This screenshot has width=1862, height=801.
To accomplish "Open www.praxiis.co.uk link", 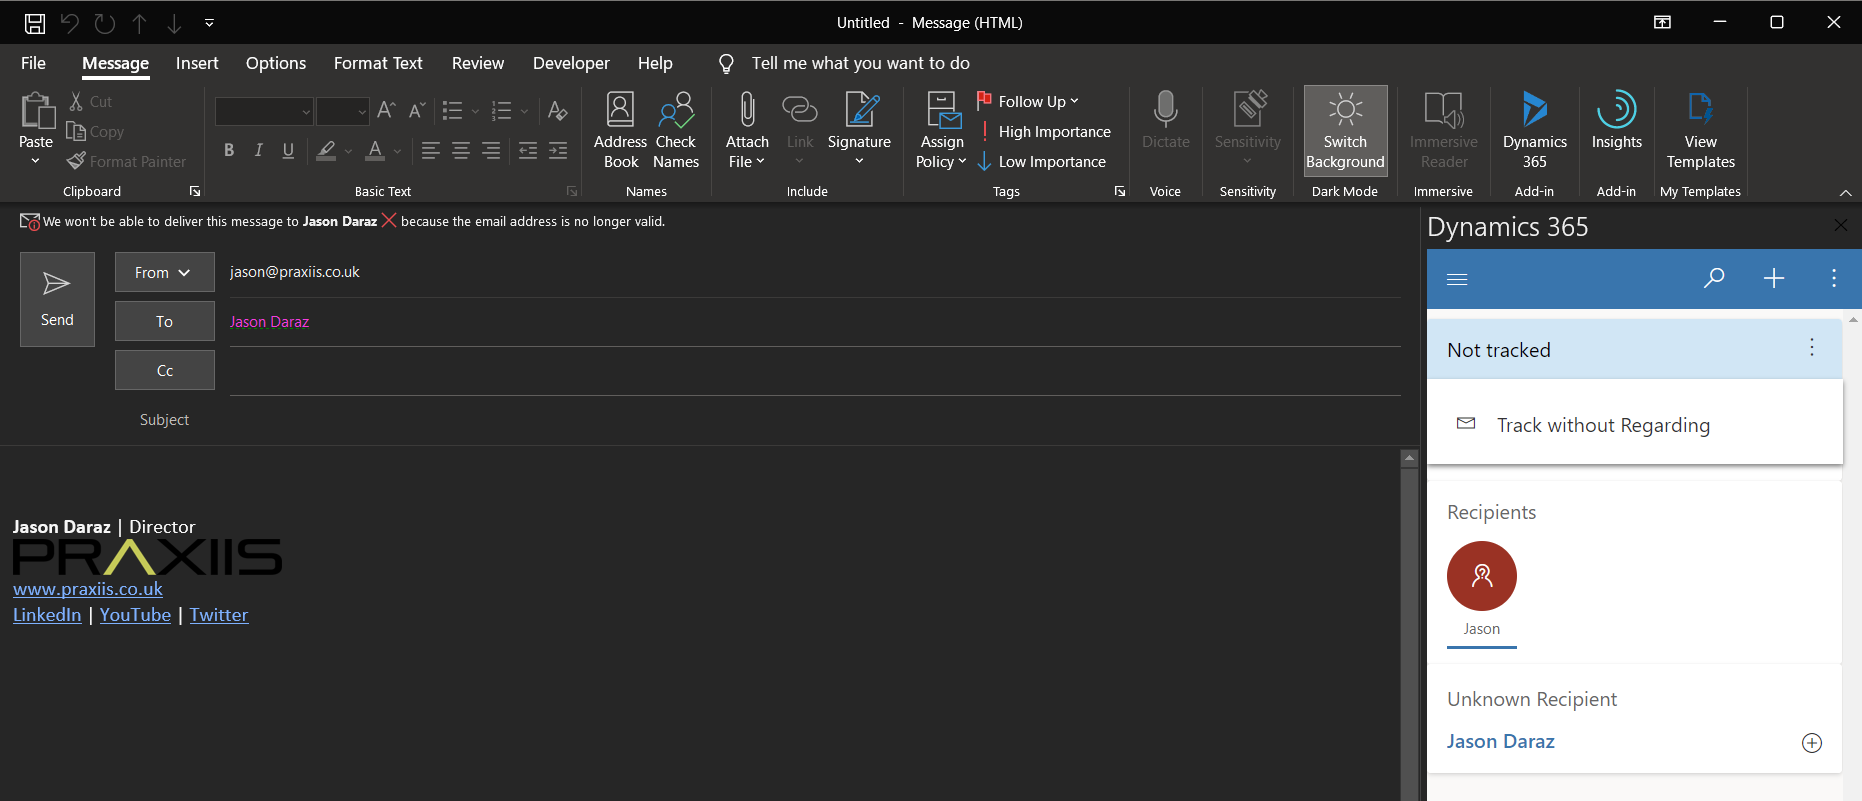I will tap(88, 589).
